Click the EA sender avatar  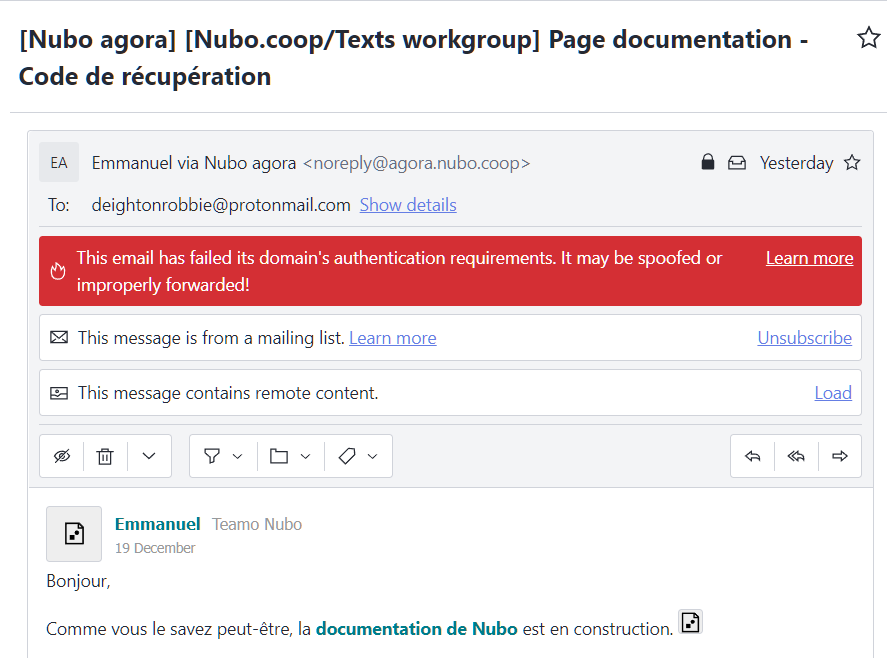point(59,162)
